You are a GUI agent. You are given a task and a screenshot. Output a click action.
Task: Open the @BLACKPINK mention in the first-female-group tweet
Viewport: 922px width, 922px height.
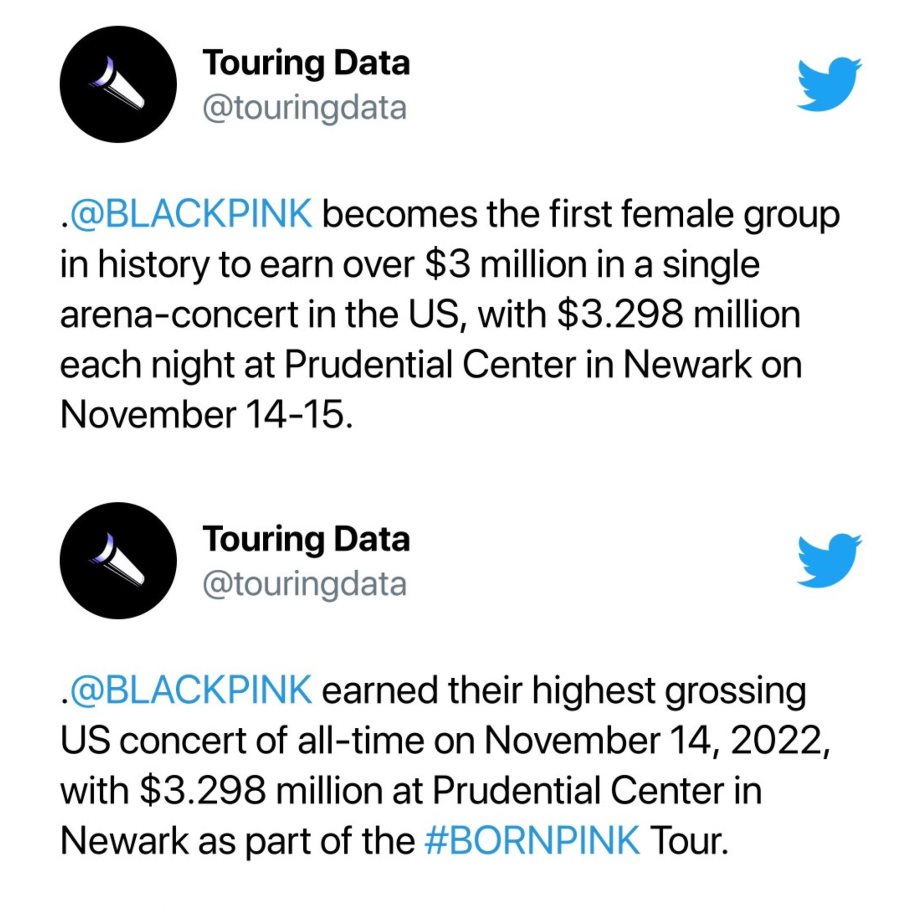[188, 213]
